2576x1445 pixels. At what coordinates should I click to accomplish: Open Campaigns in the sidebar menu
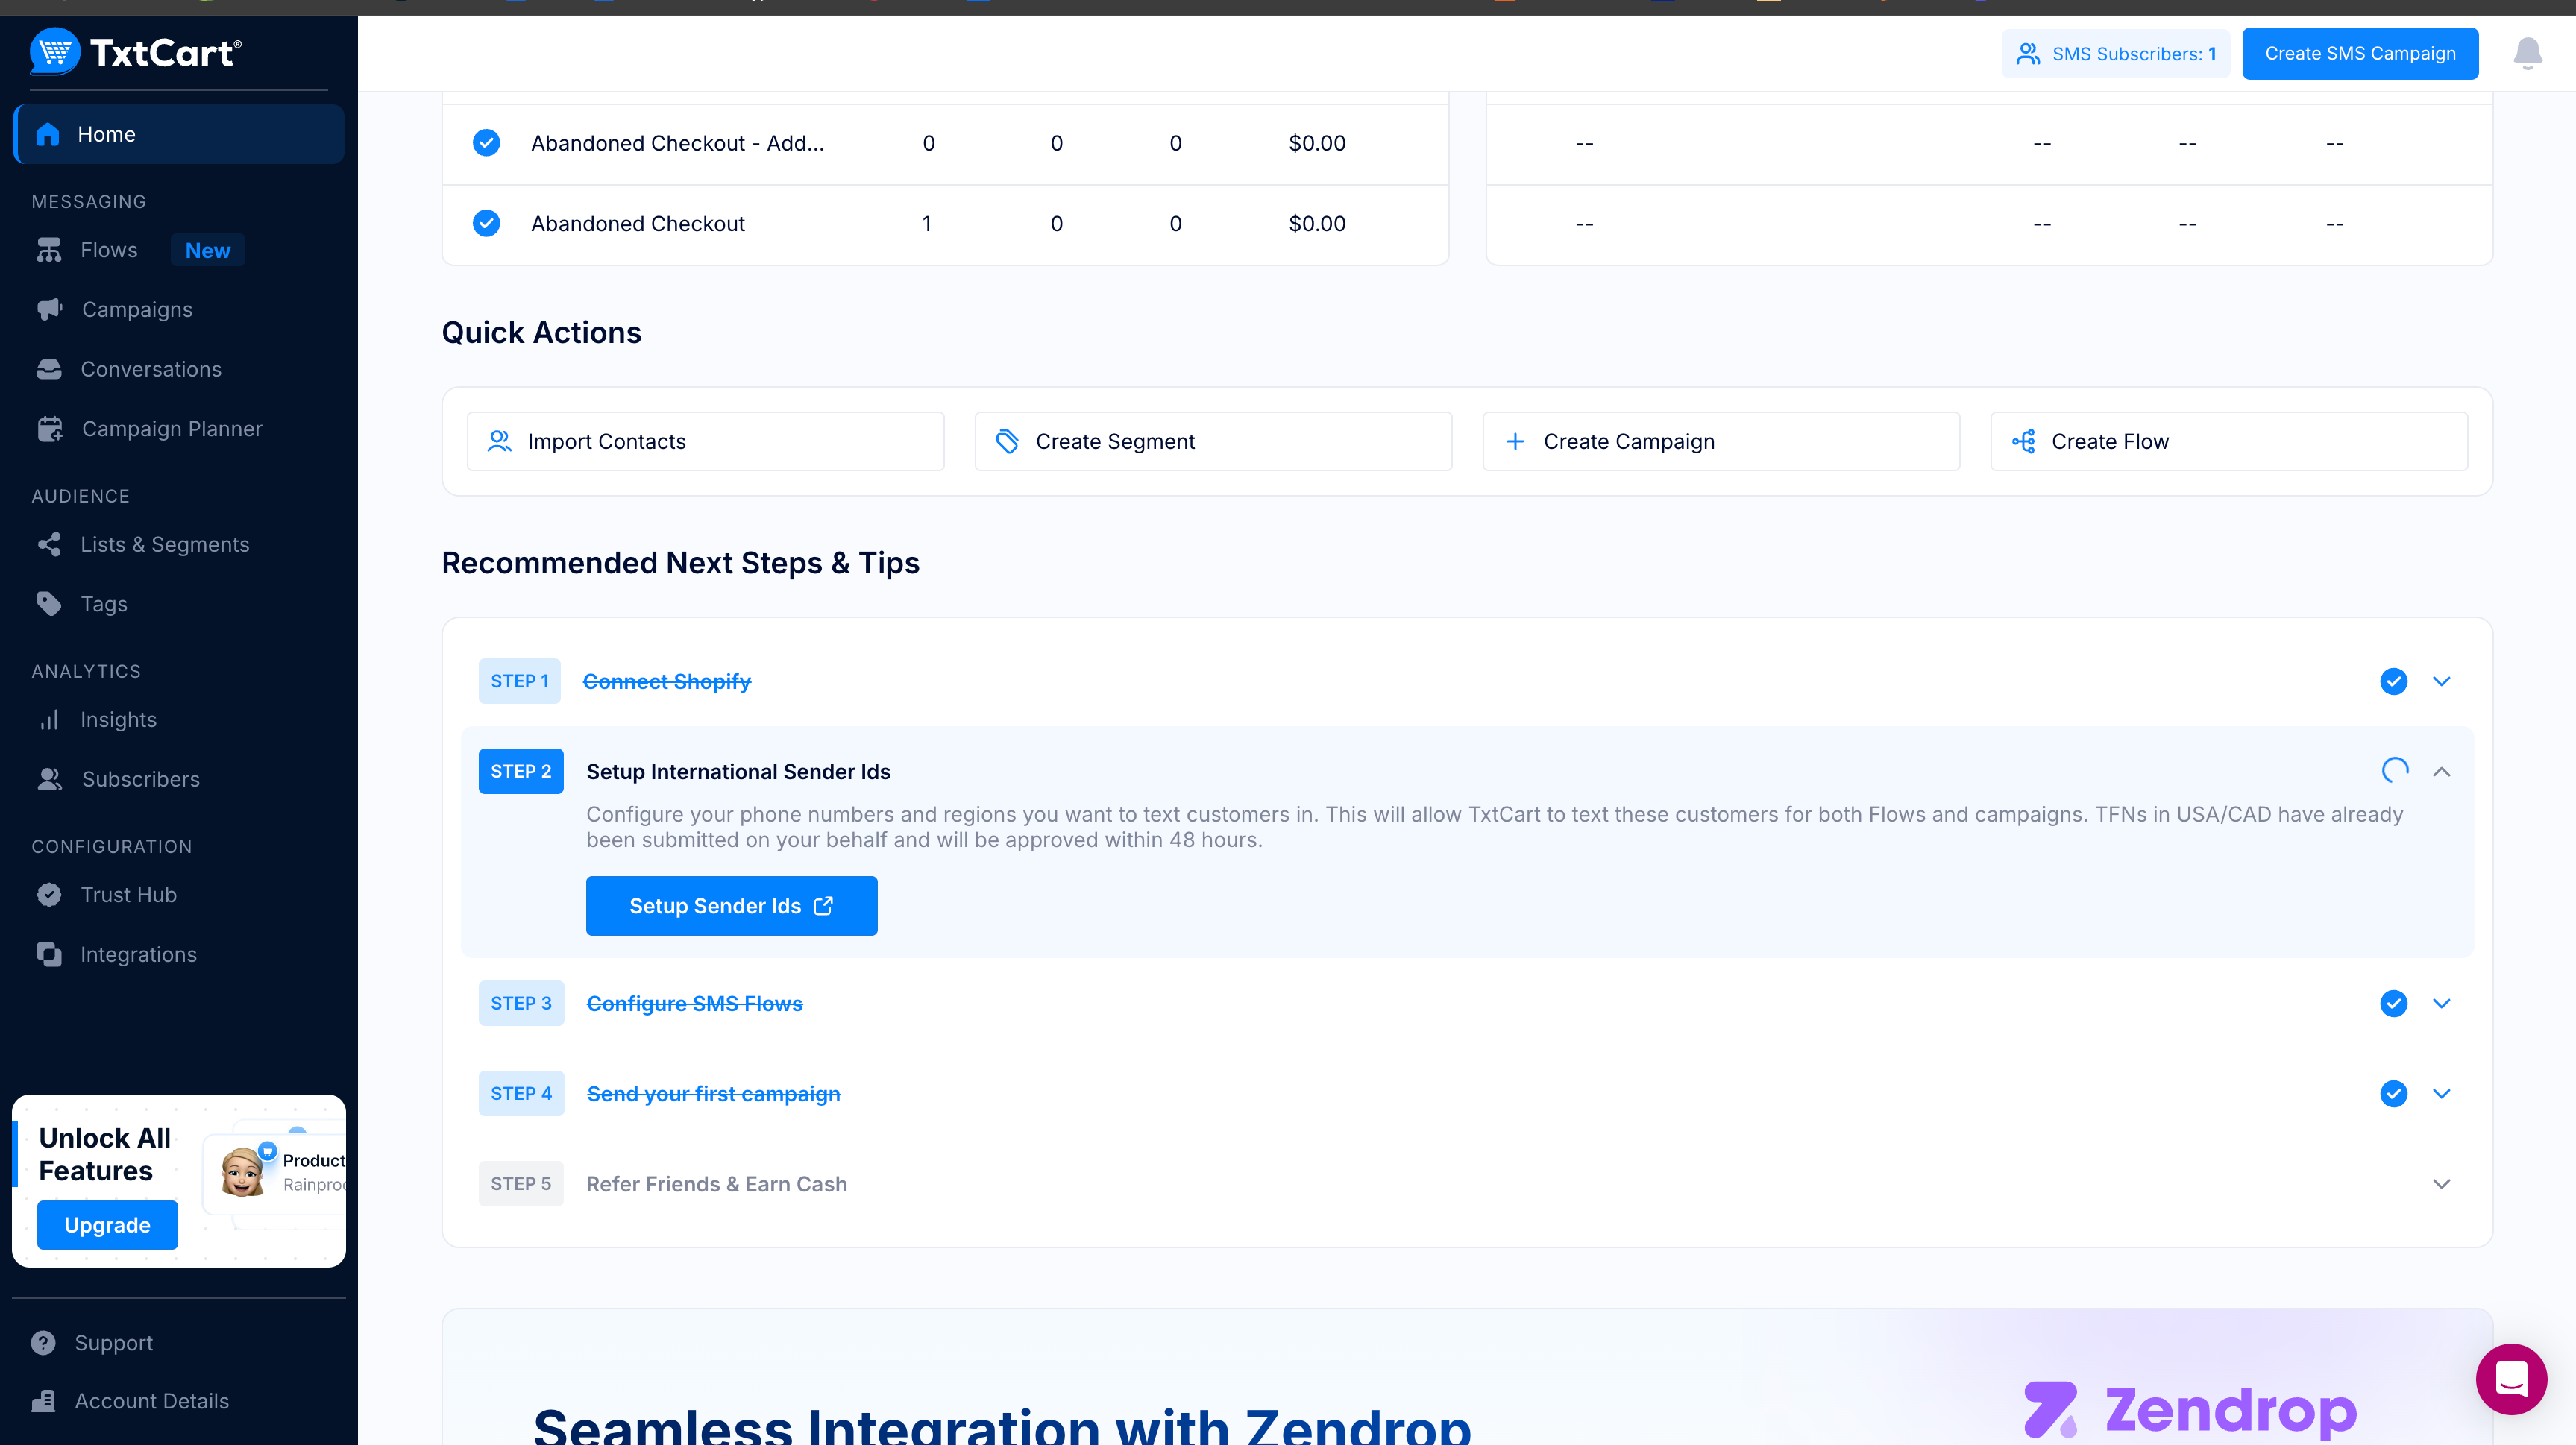coord(137,309)
